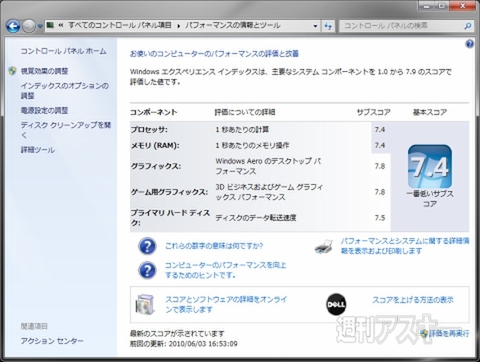The height and width of the screenshot is (362, 480).
Task: Open the address bar history dropdown
Action: click(315, 26)
